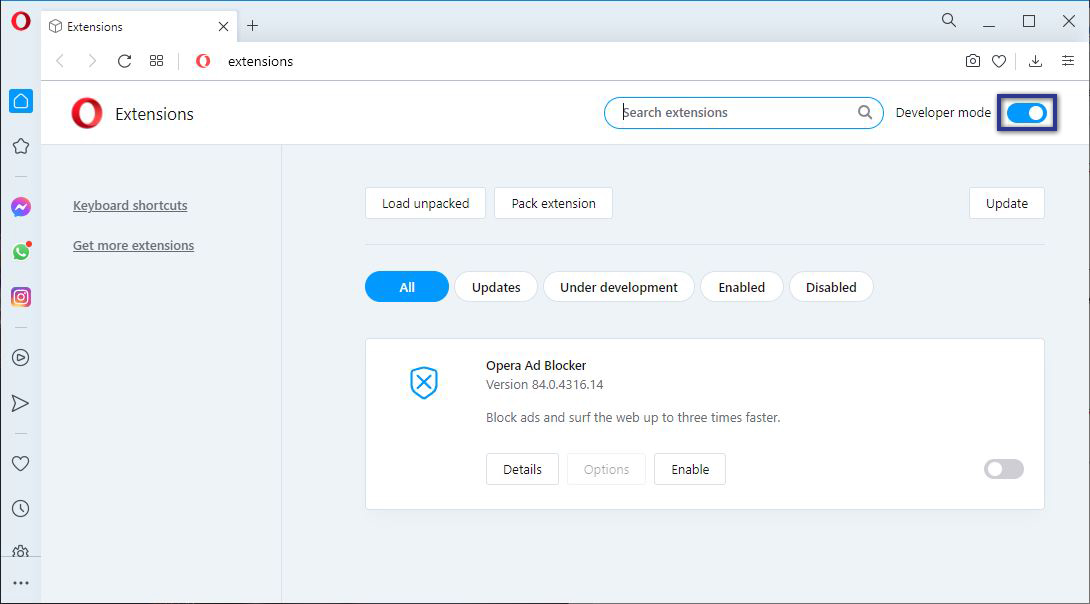This screenshot has width=1090, height=604.
Task: Open Facebook Messenger from the sidebar
Action: pos(20,207)
